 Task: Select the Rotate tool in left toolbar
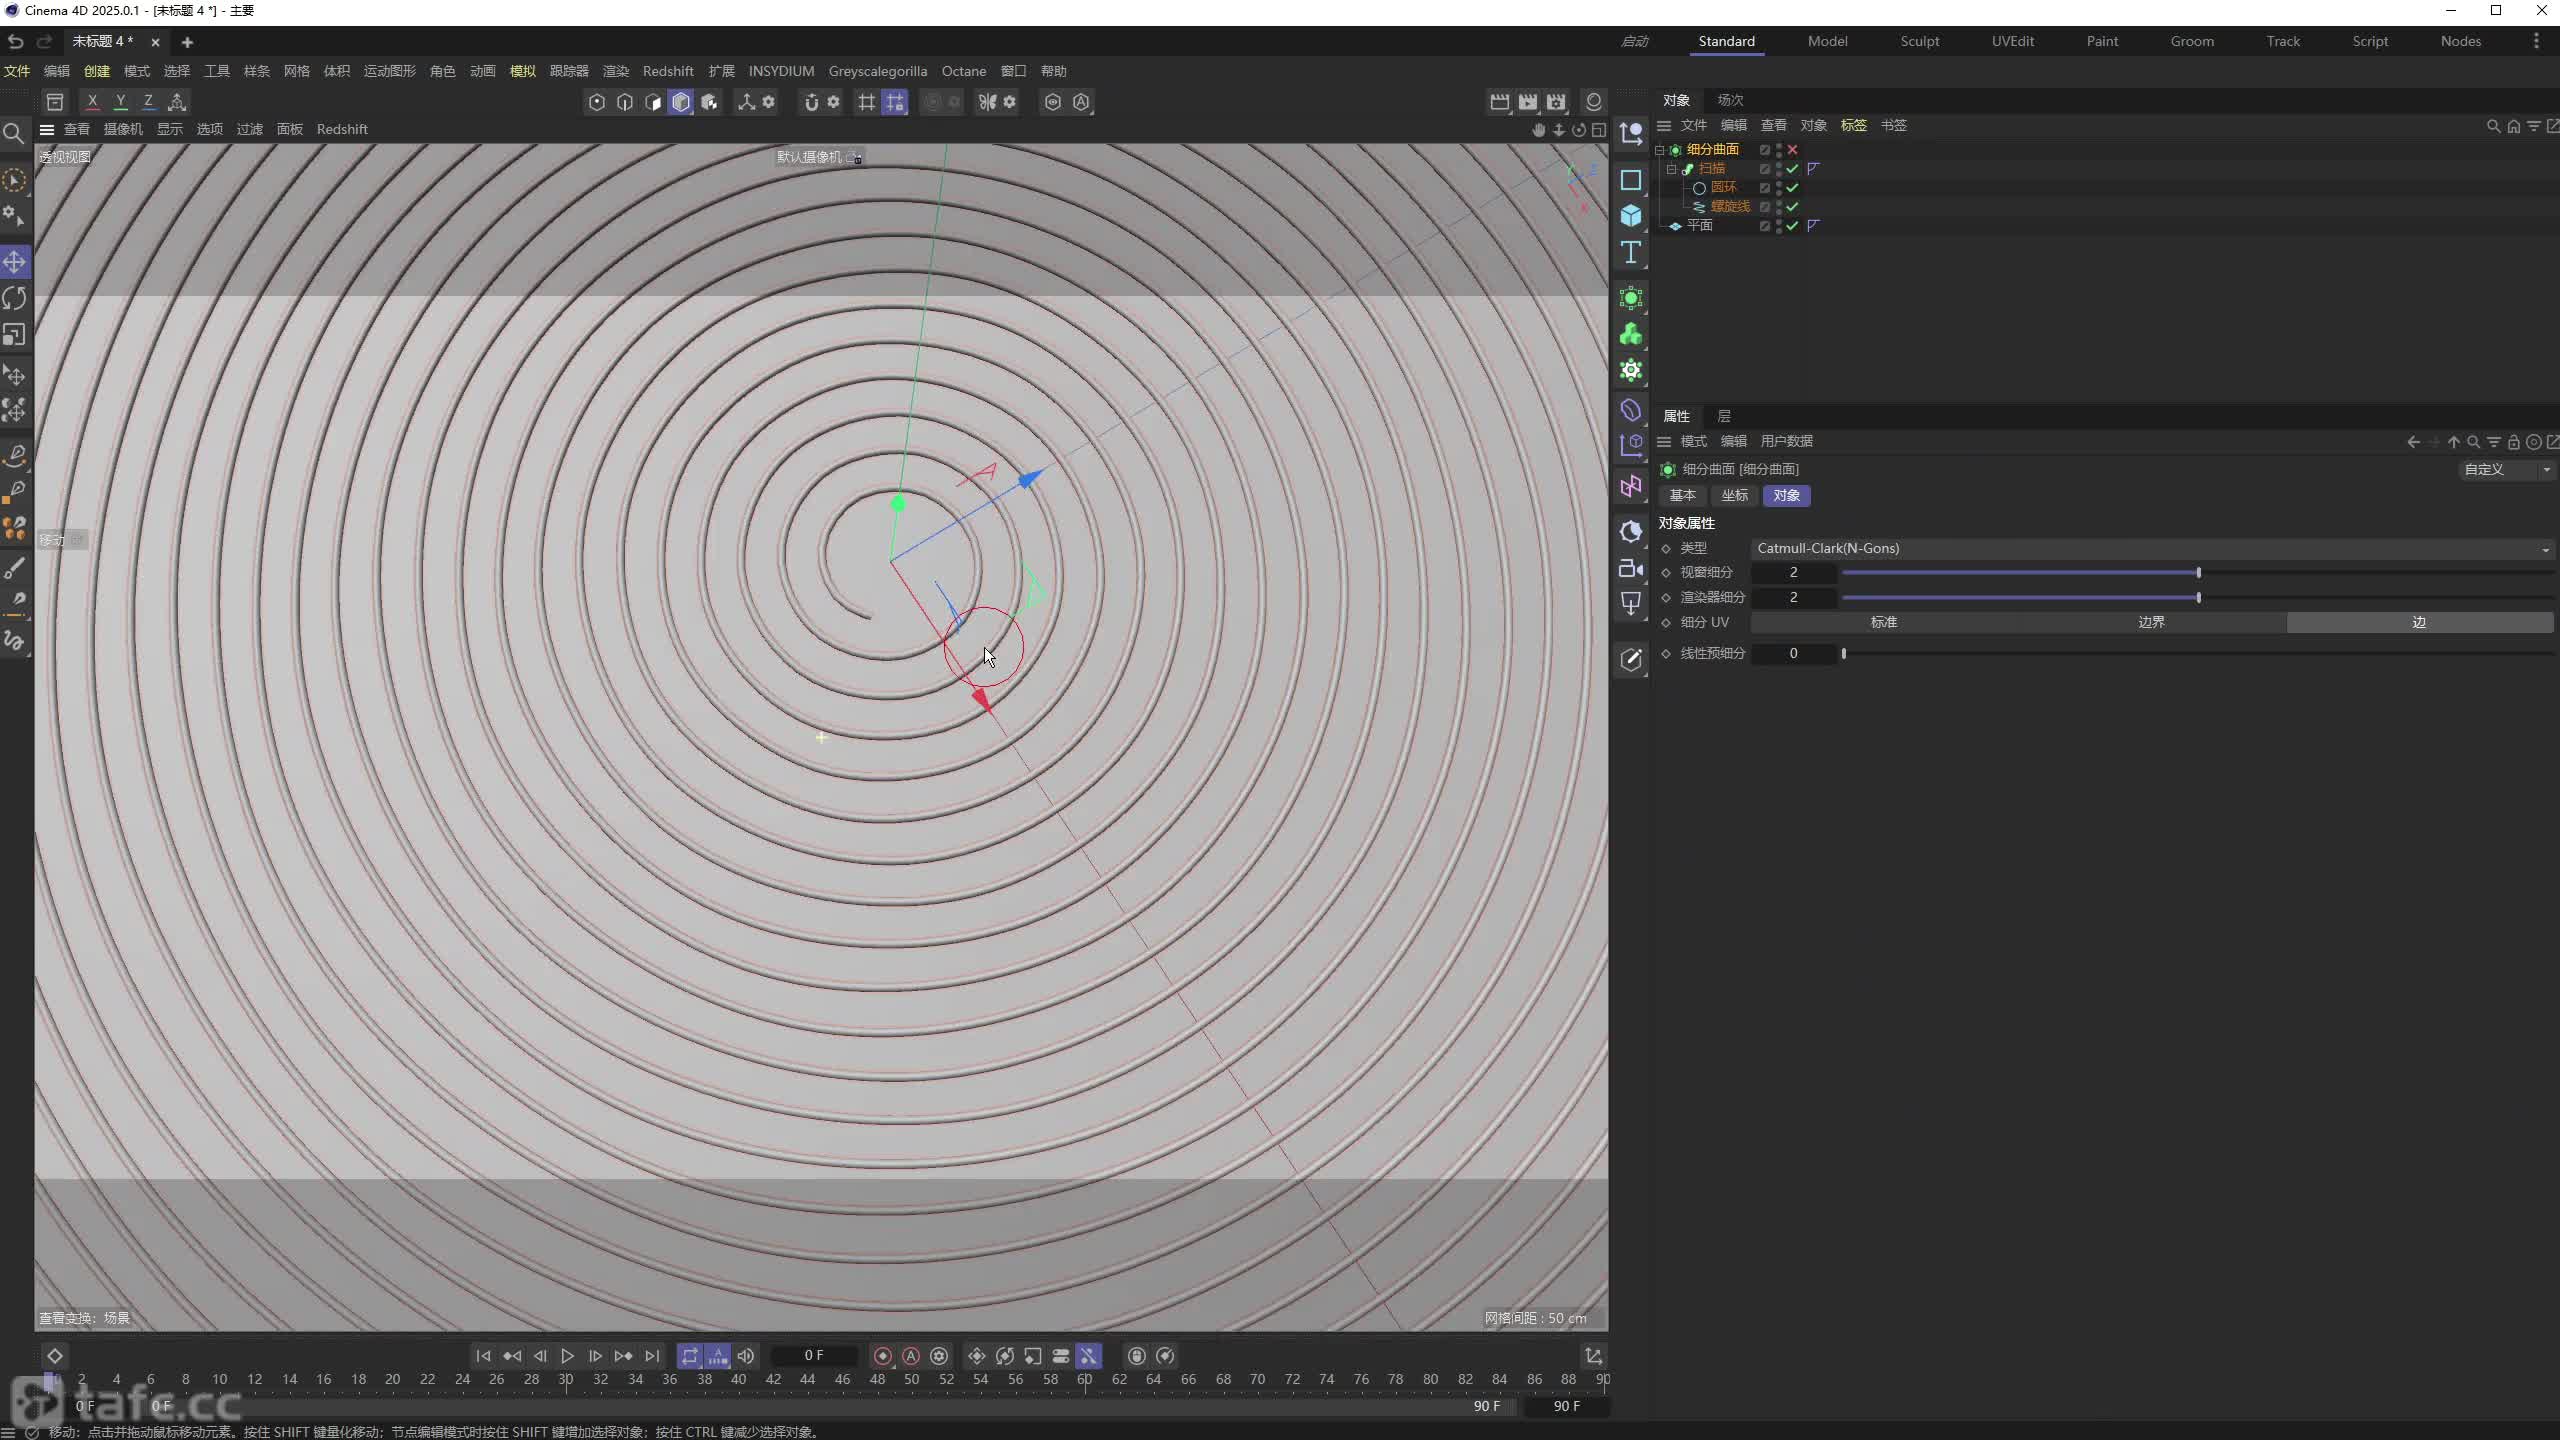coord(15,298)
